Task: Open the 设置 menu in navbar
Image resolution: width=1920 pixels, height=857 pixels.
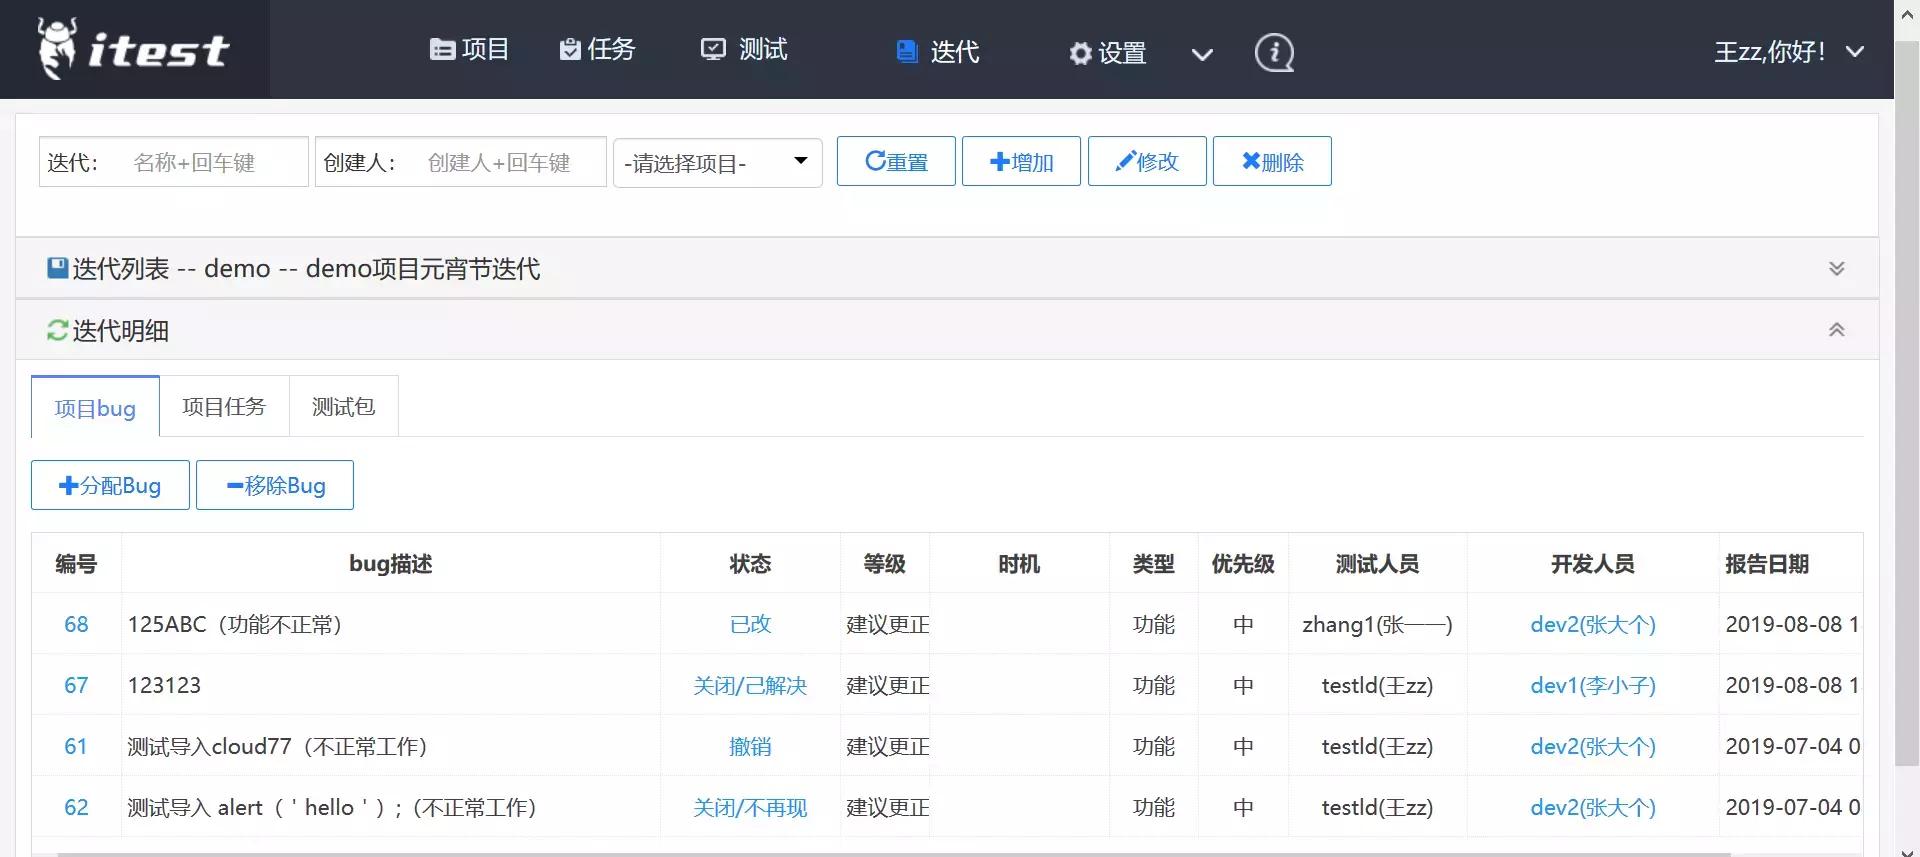Action: [1107, 53]
